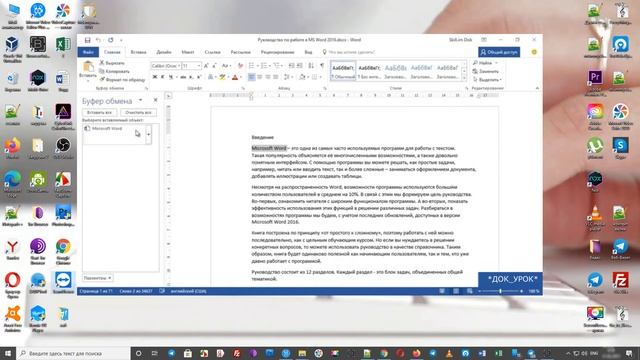Click the 'Tell me what to do' search field
Viewport: 640px width, 360px height.
coord(348,52)
